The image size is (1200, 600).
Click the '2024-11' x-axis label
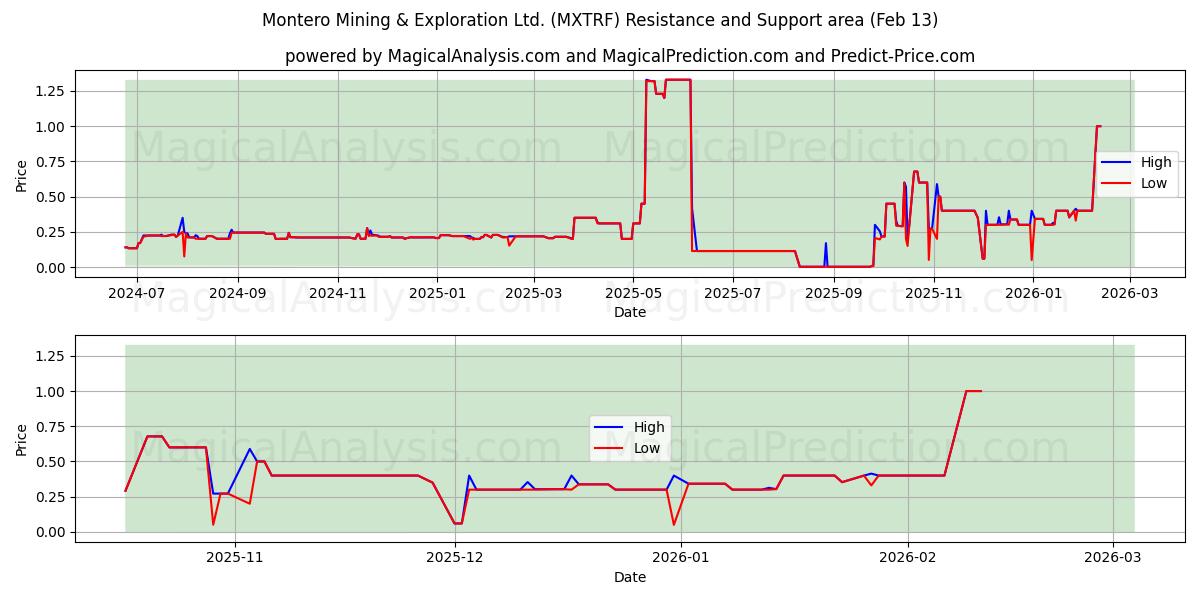click(x=338, y=293)
